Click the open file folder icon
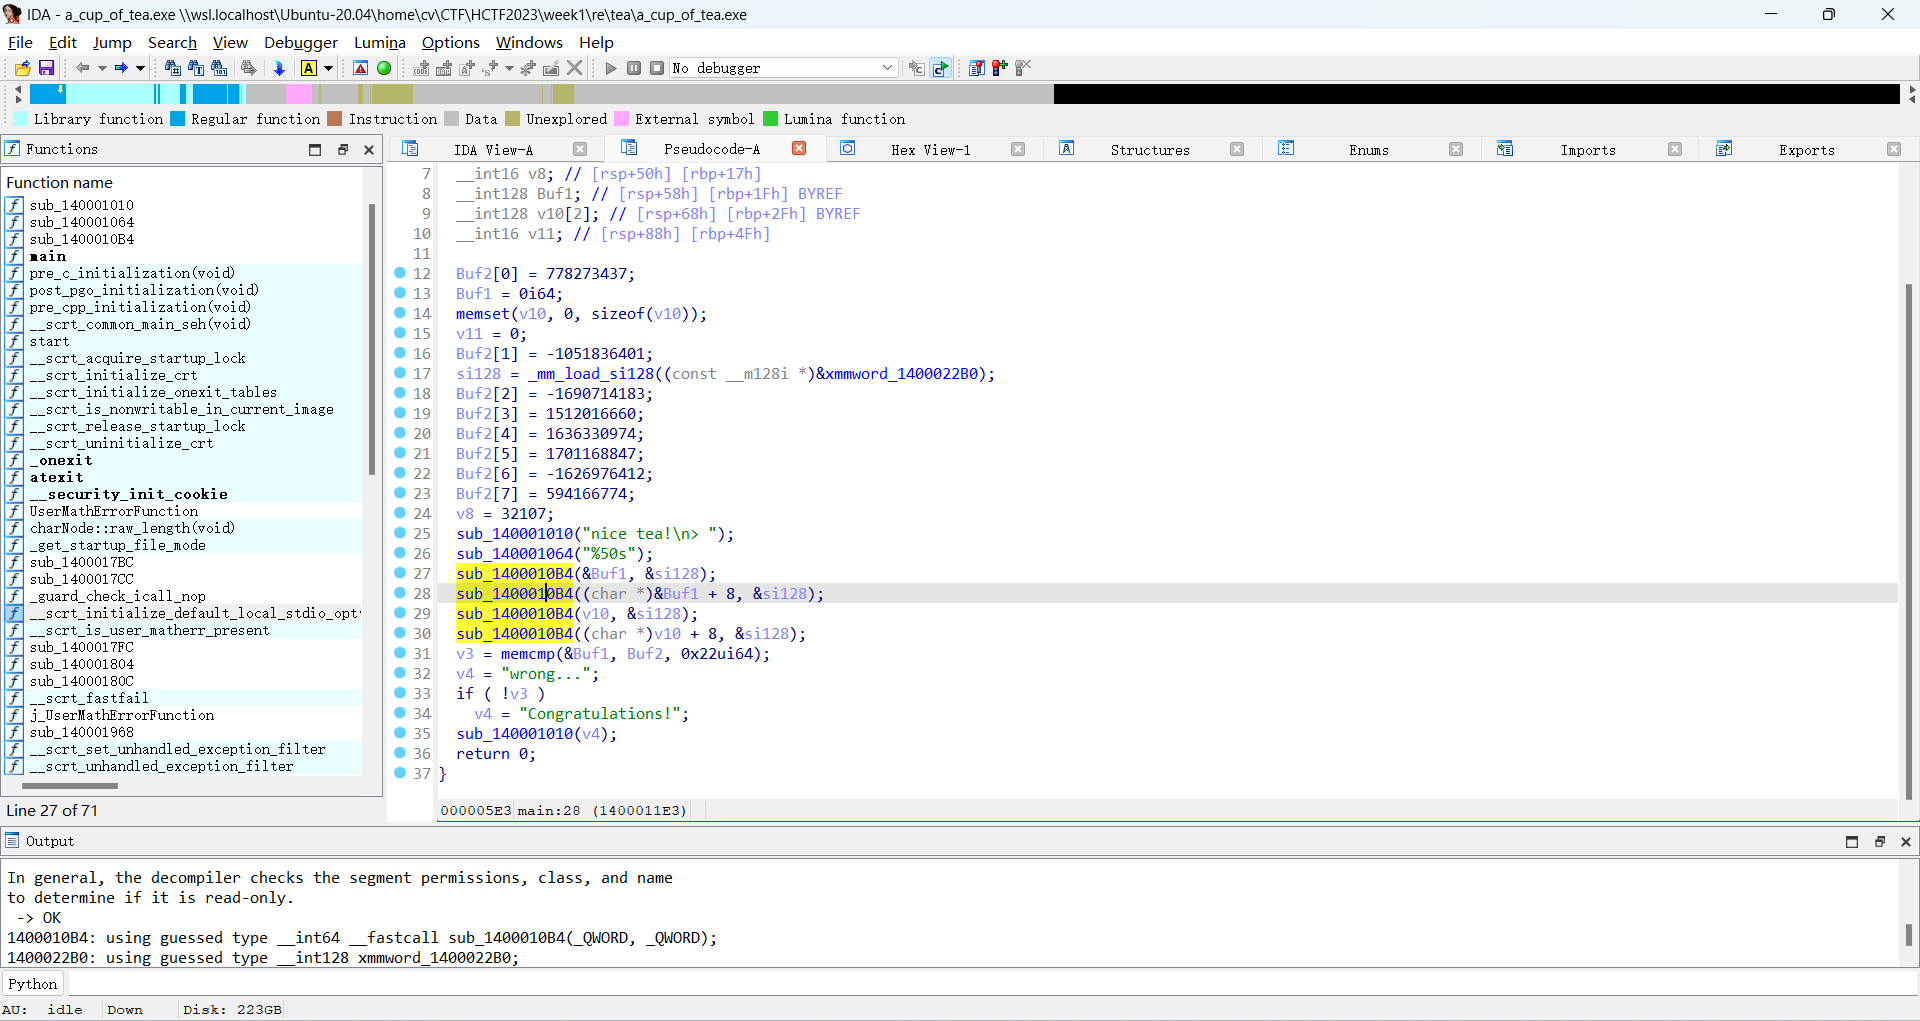This screenshot has width=1920, height=1021. coord(22,68)
